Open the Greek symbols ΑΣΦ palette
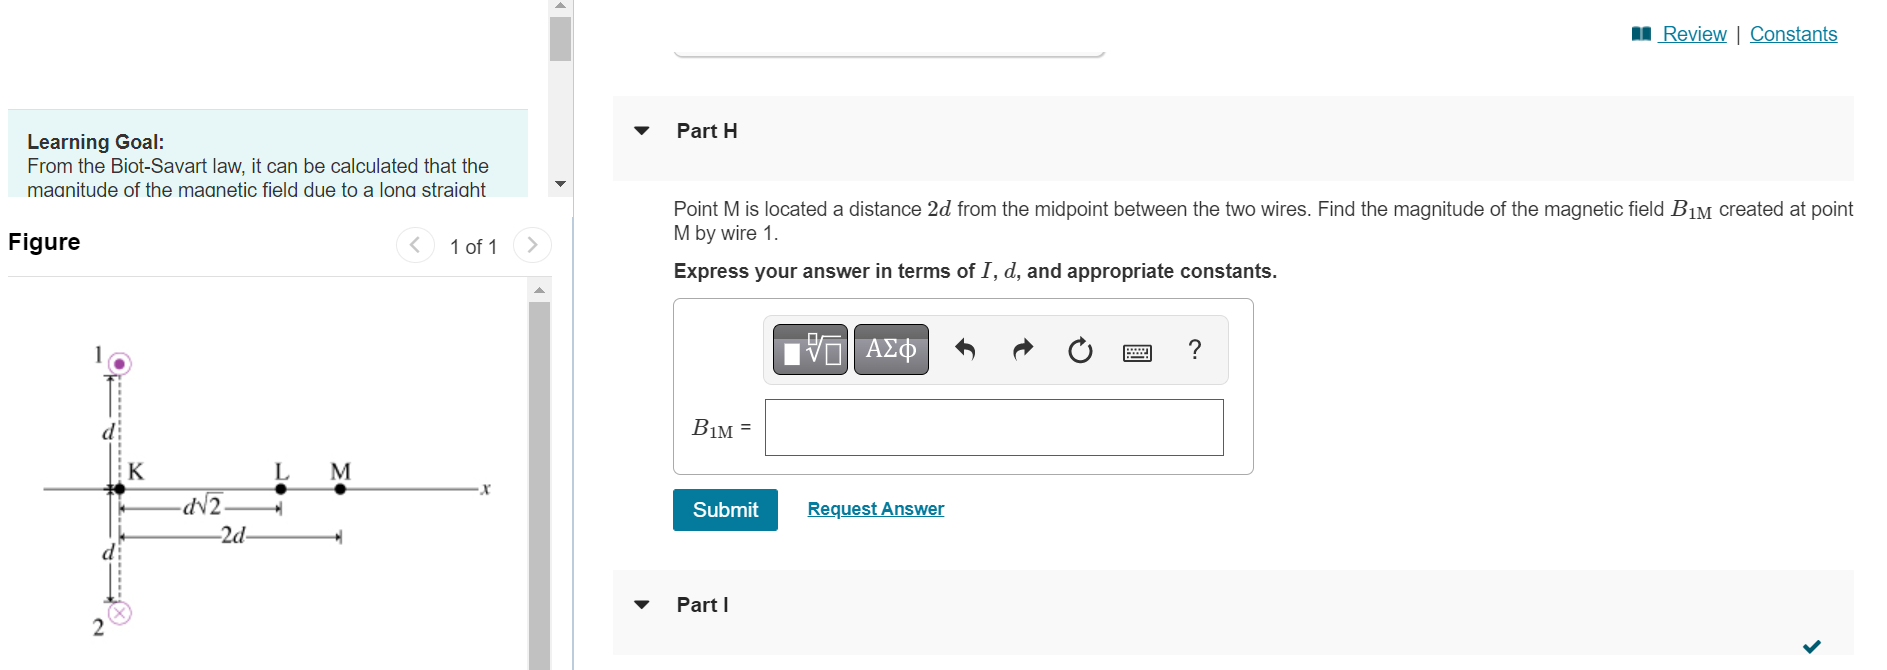Viewport: 1887px width, 670px height. tap(891, 350)
